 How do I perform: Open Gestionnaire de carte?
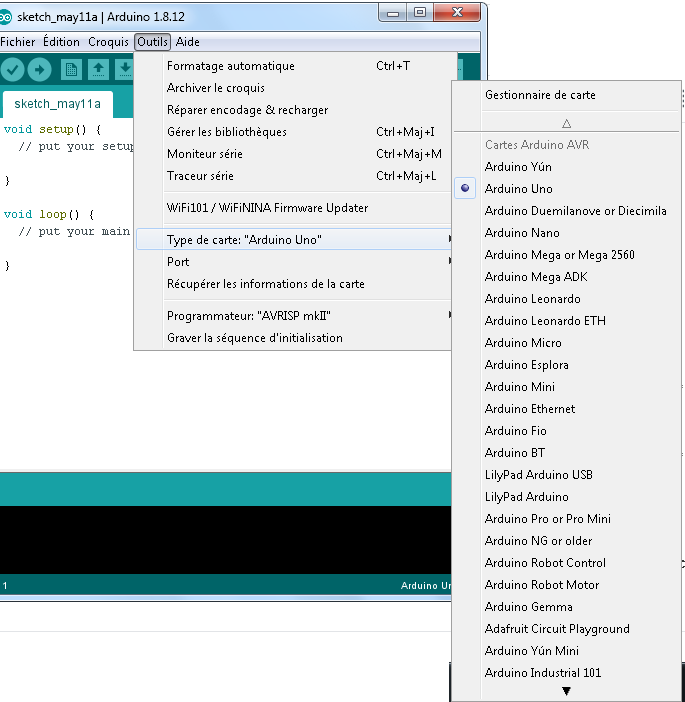(x=540, y=95)
